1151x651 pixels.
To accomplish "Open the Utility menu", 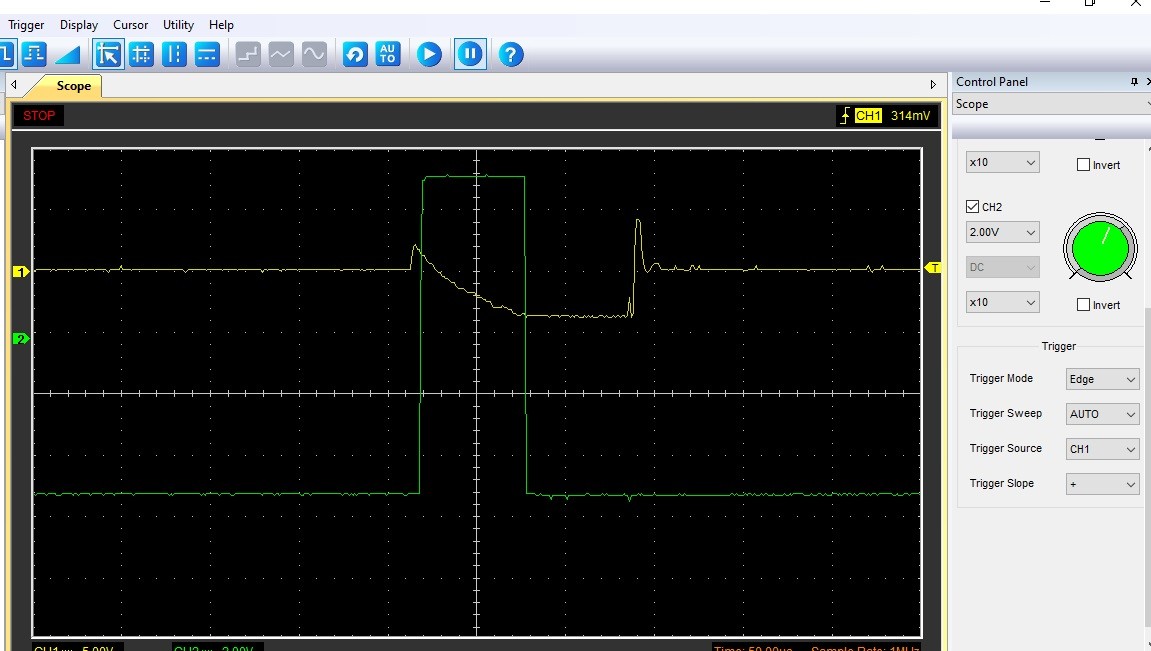I will pyautogui.click(x=179, y=25).
